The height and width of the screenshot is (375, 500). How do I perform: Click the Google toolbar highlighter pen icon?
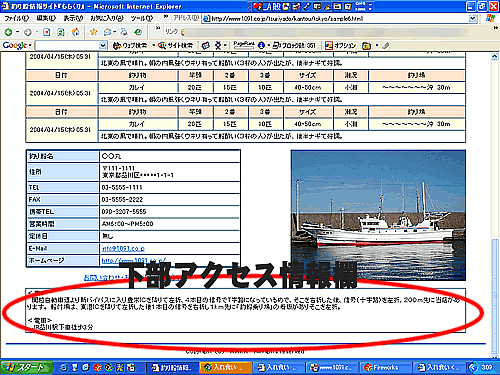point(386,45)
